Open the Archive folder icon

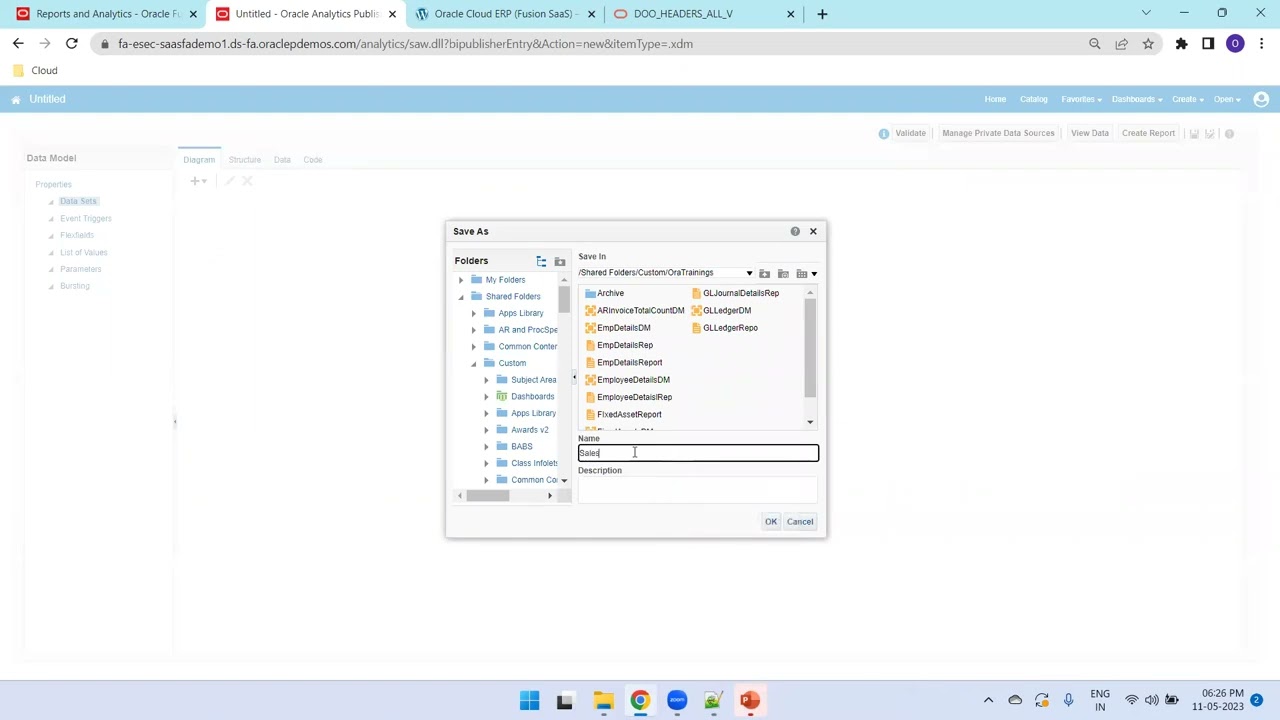point(590,294)
